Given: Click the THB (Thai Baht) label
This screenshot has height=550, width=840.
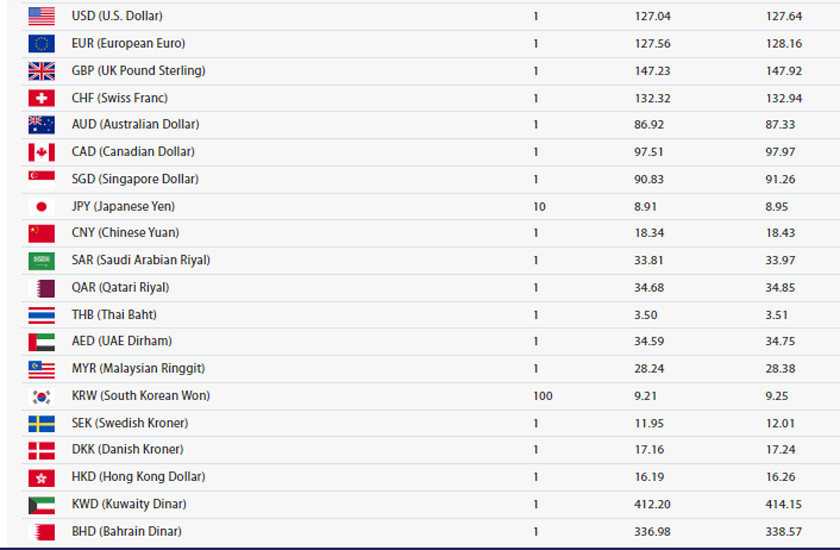Looking at the screenshot, I should [114, 314].
